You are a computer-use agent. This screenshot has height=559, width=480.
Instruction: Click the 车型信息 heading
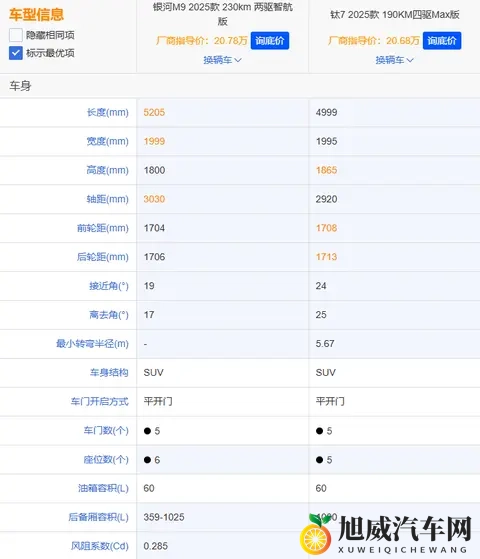tap(36, 15)
